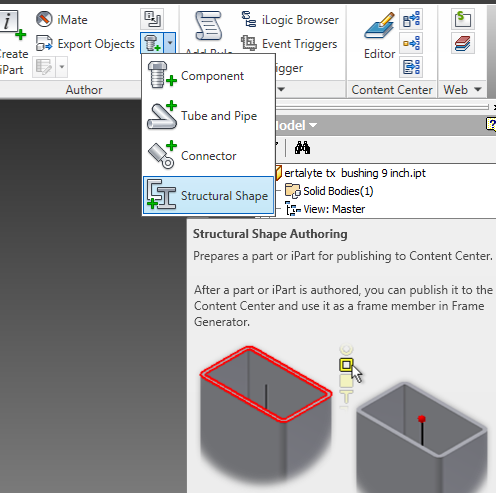
Task: Select the View: Master node
Action: pos(334,209)
